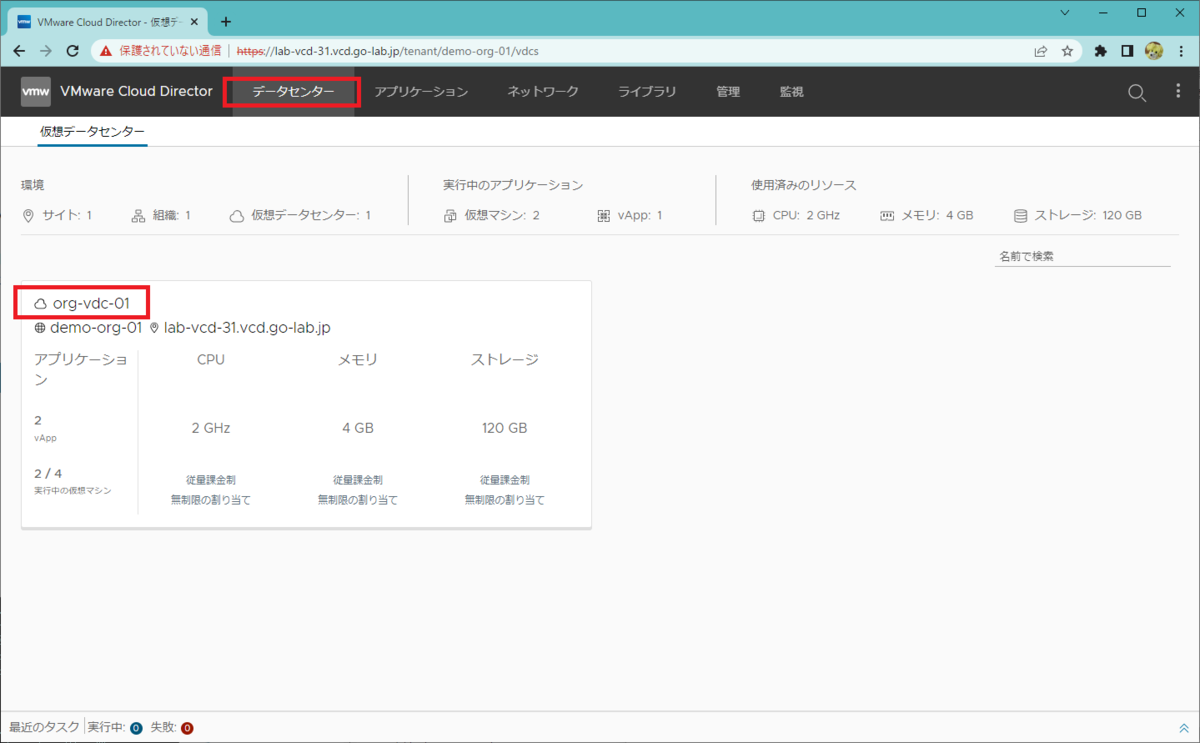This screenshot has height=743, width=1200.
Task: Click the 実行中 task count badge
Action: 136,728
